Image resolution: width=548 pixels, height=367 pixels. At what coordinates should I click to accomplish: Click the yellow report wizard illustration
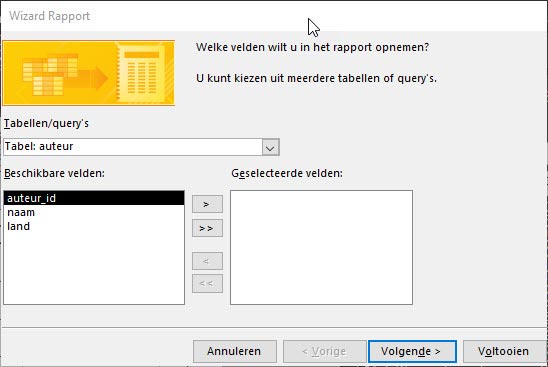click(89, 73)
